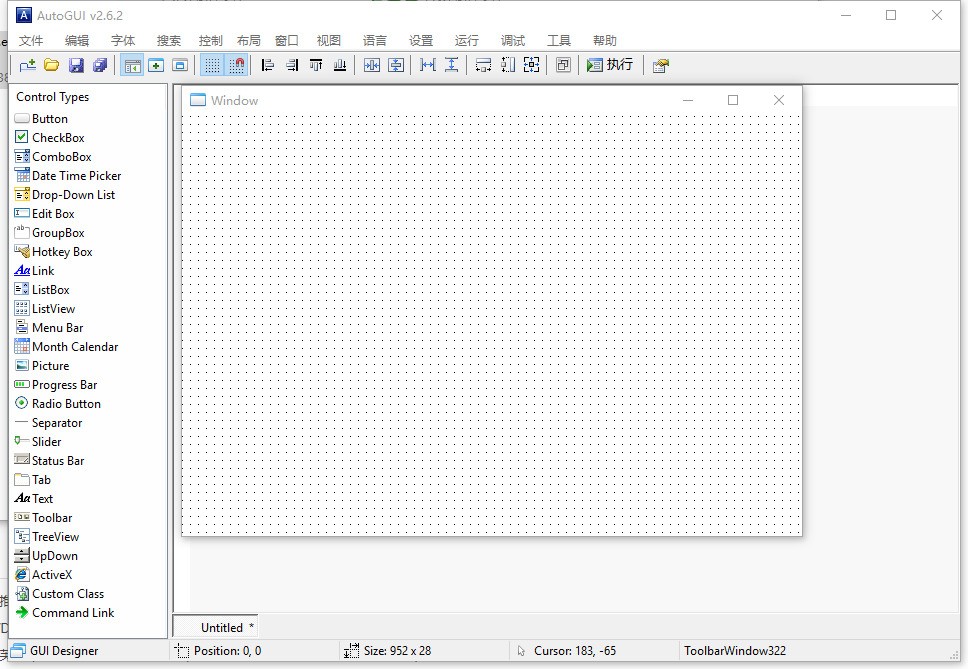This screenshot has width=968, height=669.
Task: Select Radio Button control type
Action: tap(66, 404)
